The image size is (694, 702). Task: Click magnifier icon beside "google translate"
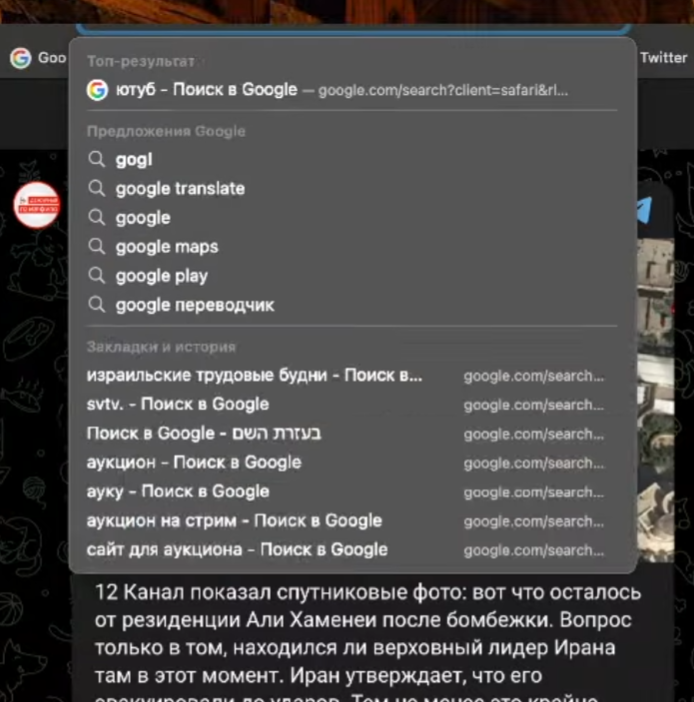click(96, 188)
